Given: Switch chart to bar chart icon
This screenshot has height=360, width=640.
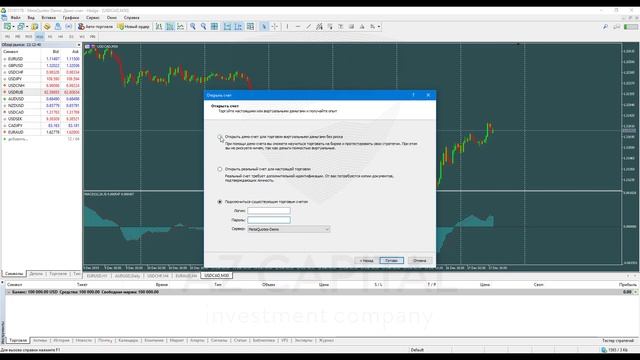Looking at the screenshot, I should click(x=159, y=27).
